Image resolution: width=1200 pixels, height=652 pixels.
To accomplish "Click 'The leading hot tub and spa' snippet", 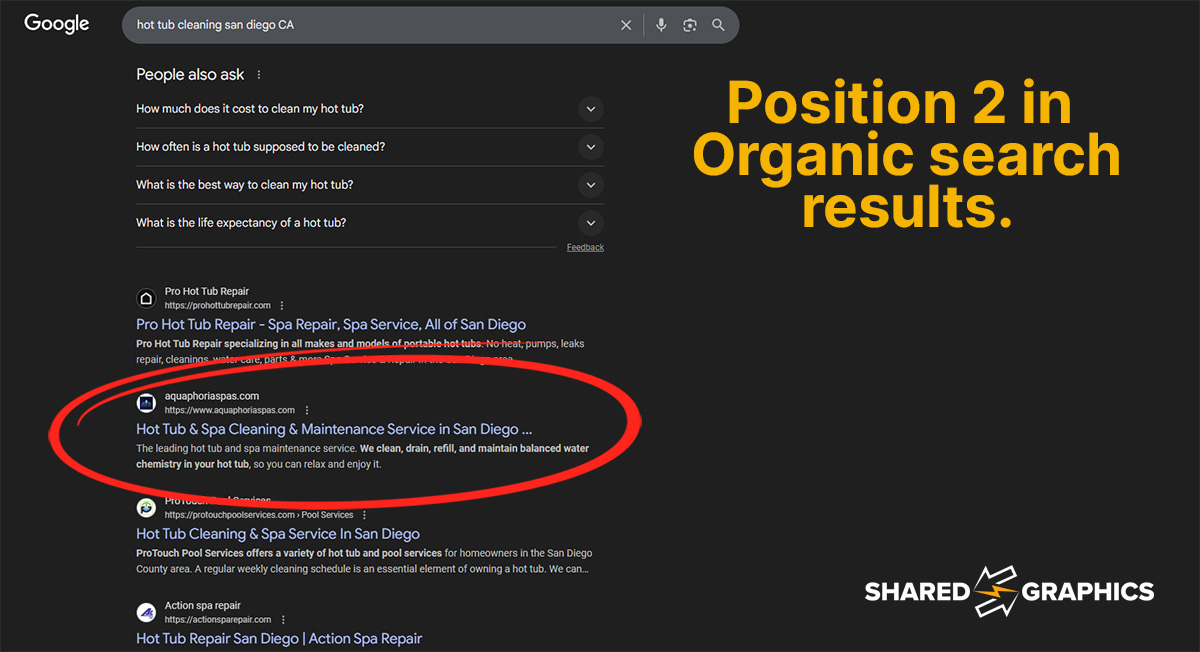I will (x=362, y=456).
